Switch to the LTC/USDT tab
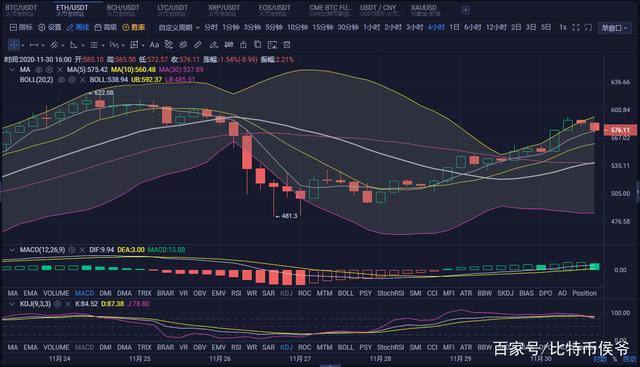 tap(172, 10)
